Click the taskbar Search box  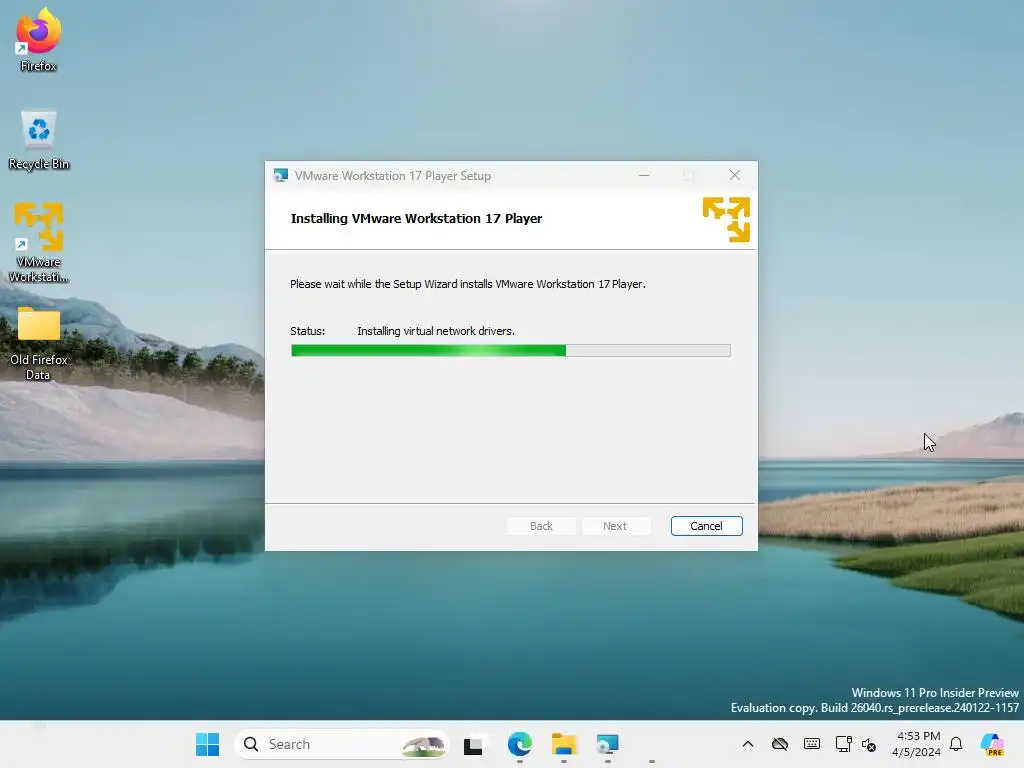click(342, 744)
